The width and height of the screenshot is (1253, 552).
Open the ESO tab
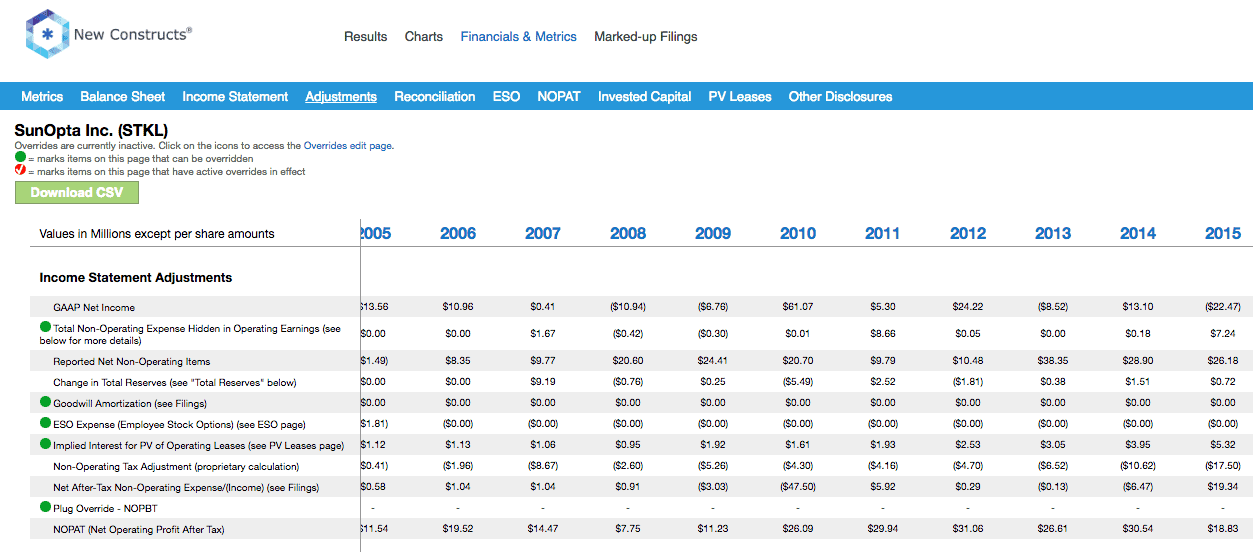point(506,97)
